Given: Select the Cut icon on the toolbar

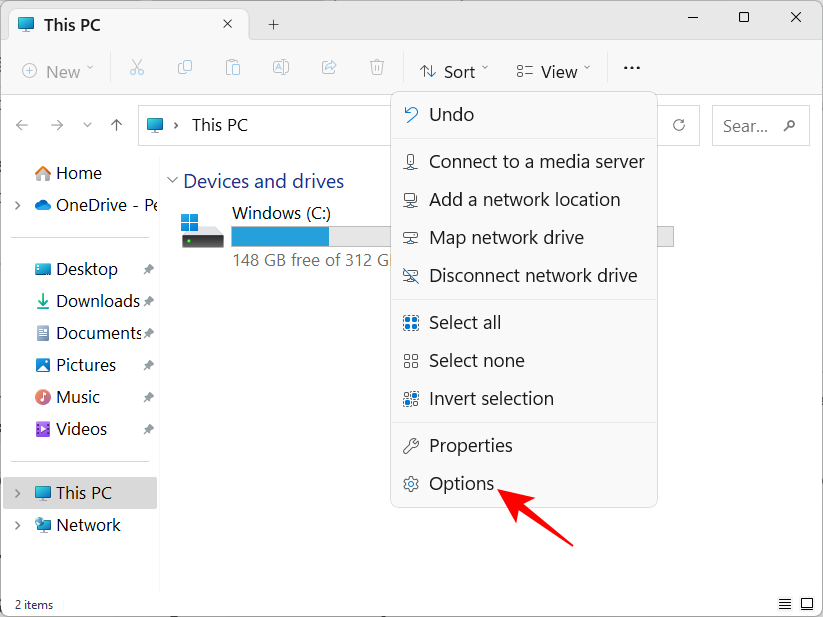Looking at the screenshot, I should click(137, 67).
